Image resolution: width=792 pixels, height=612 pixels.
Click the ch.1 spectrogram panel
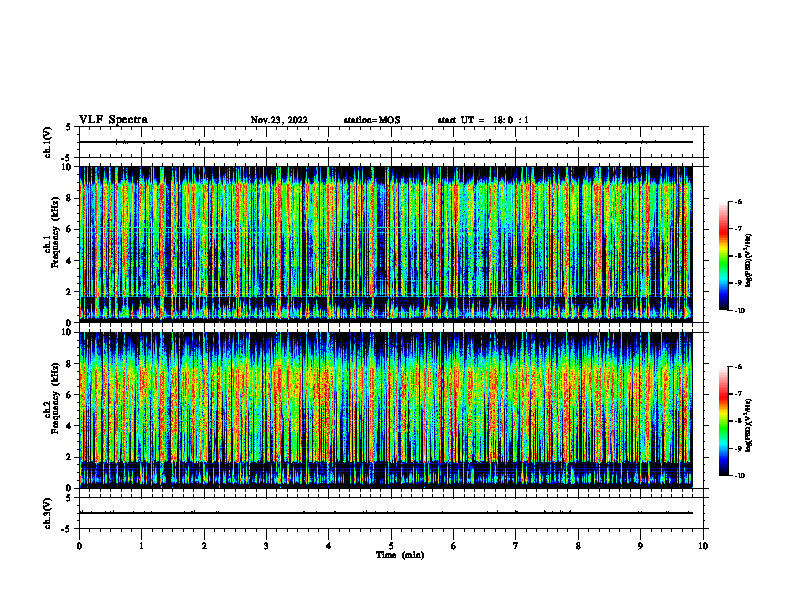pyautogui.click(x=386, y=244)
